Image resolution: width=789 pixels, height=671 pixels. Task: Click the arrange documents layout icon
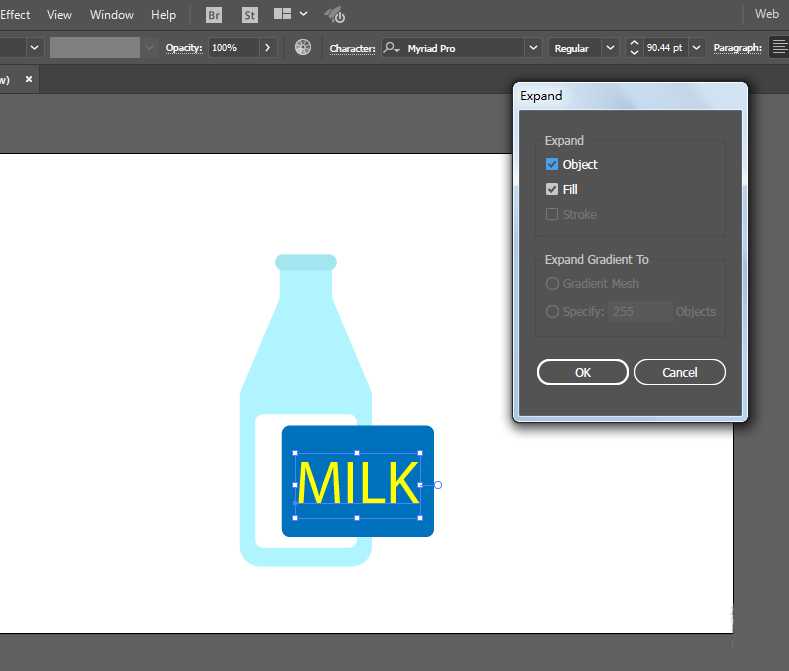click(x=283, y=15)
